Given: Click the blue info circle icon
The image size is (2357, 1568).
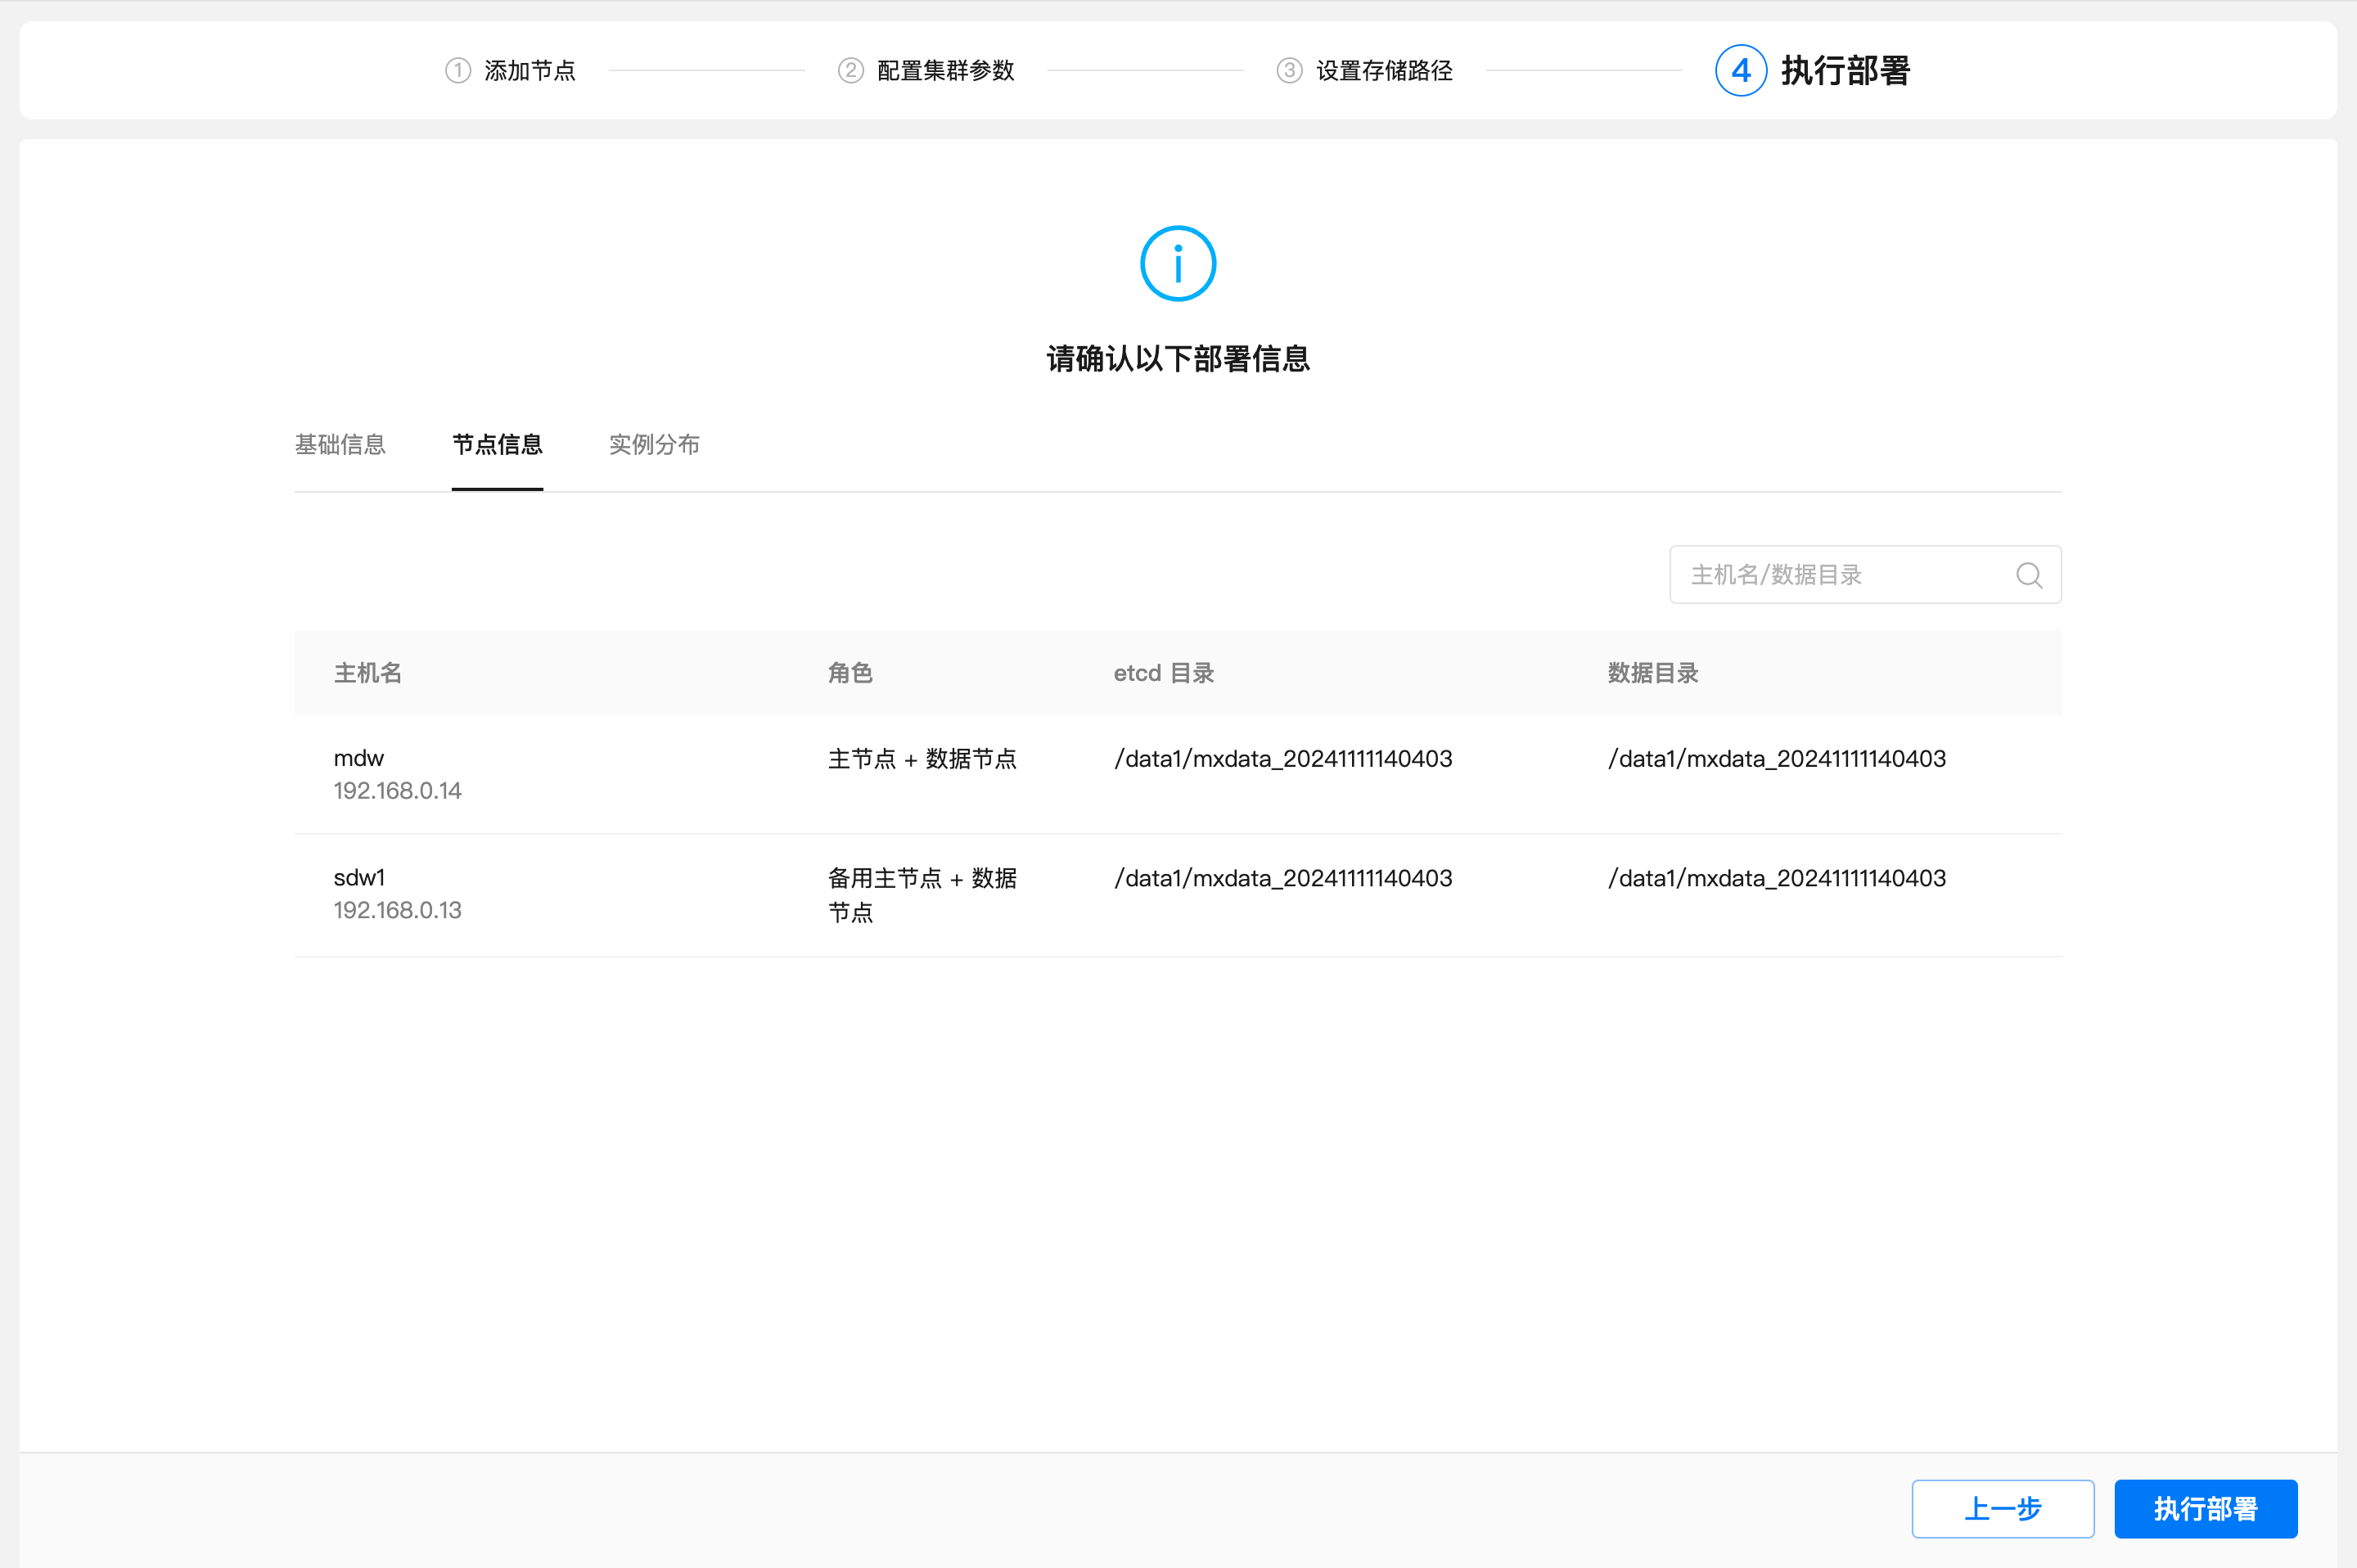Looking at the screenshot, I should coord(1178,264).
